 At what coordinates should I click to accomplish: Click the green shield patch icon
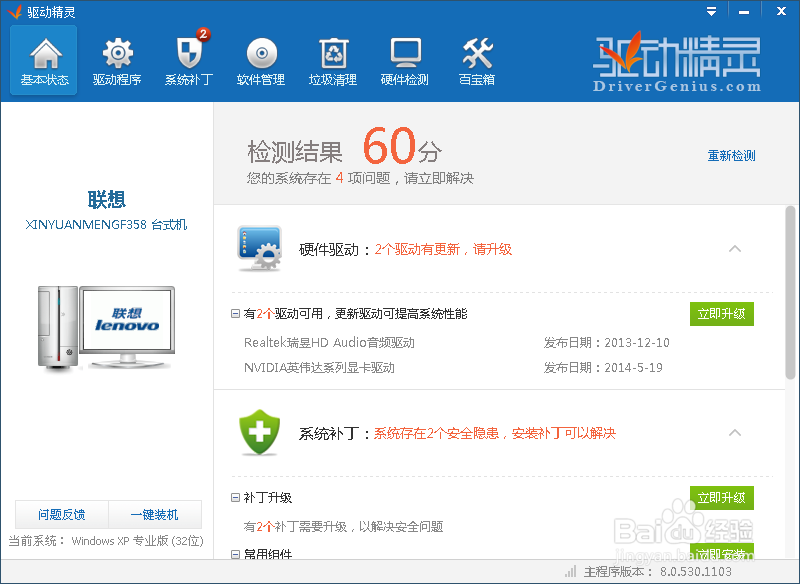(260, 432)
